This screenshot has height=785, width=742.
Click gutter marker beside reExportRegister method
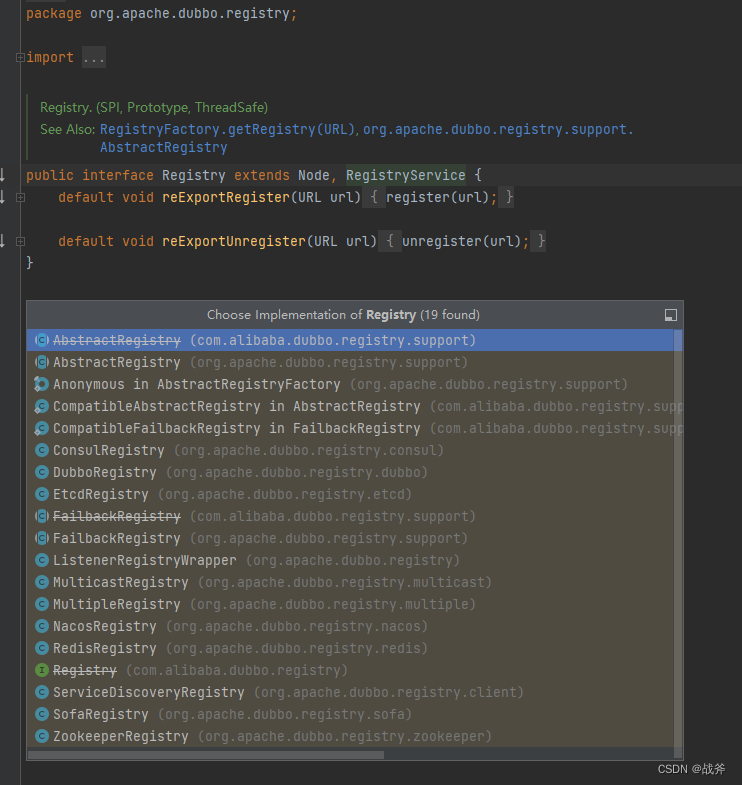[3, 197]
